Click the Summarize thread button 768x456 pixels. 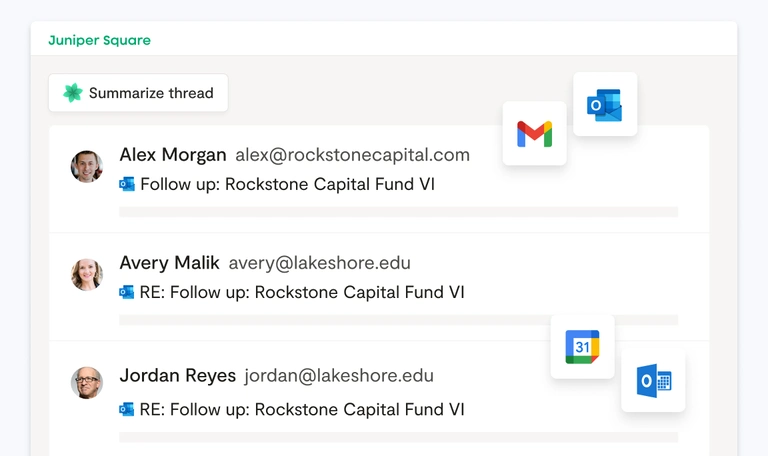point(138,93)
